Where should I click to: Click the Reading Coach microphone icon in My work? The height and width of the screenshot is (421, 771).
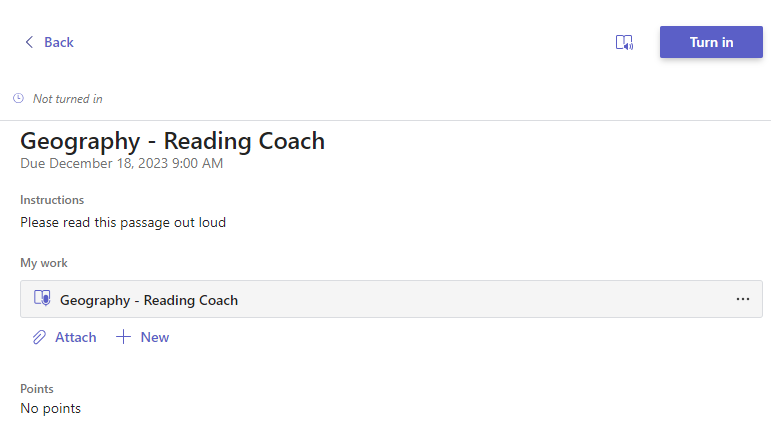[42, 298]
